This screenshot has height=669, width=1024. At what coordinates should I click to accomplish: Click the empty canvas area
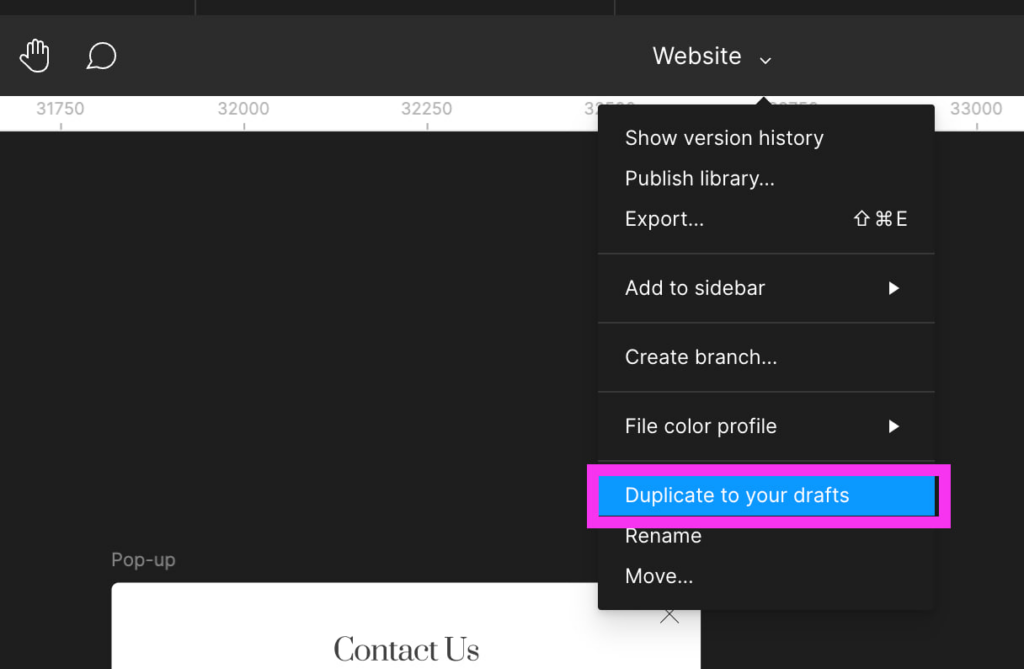click(x=300, y=330)
